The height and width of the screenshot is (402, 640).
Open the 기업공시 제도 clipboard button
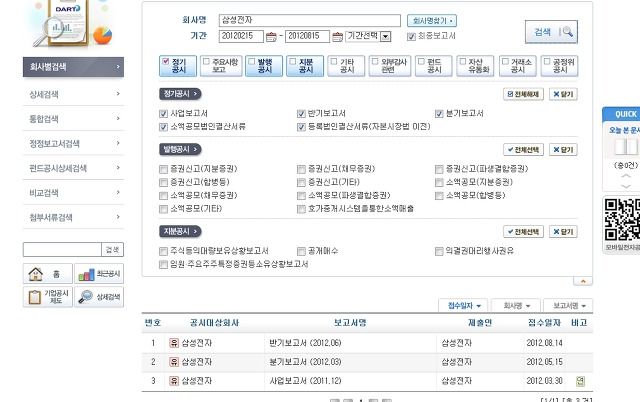tap(48, 297)
